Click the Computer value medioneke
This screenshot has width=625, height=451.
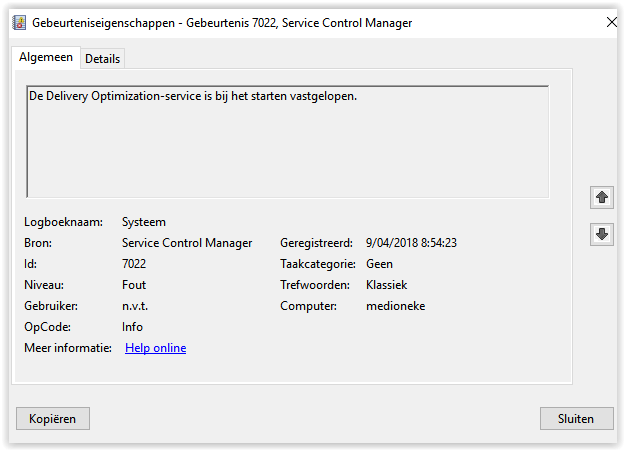[x=396, y=306]
